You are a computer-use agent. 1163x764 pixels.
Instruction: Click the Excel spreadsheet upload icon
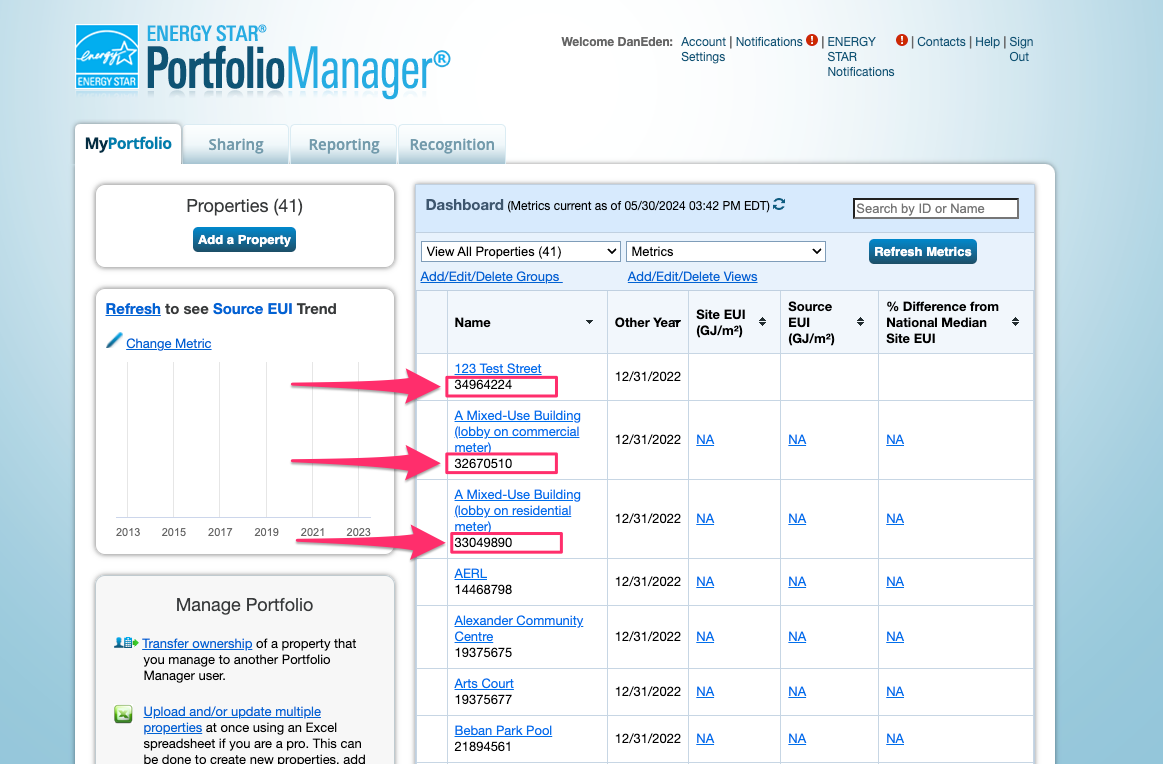point(123,714)
